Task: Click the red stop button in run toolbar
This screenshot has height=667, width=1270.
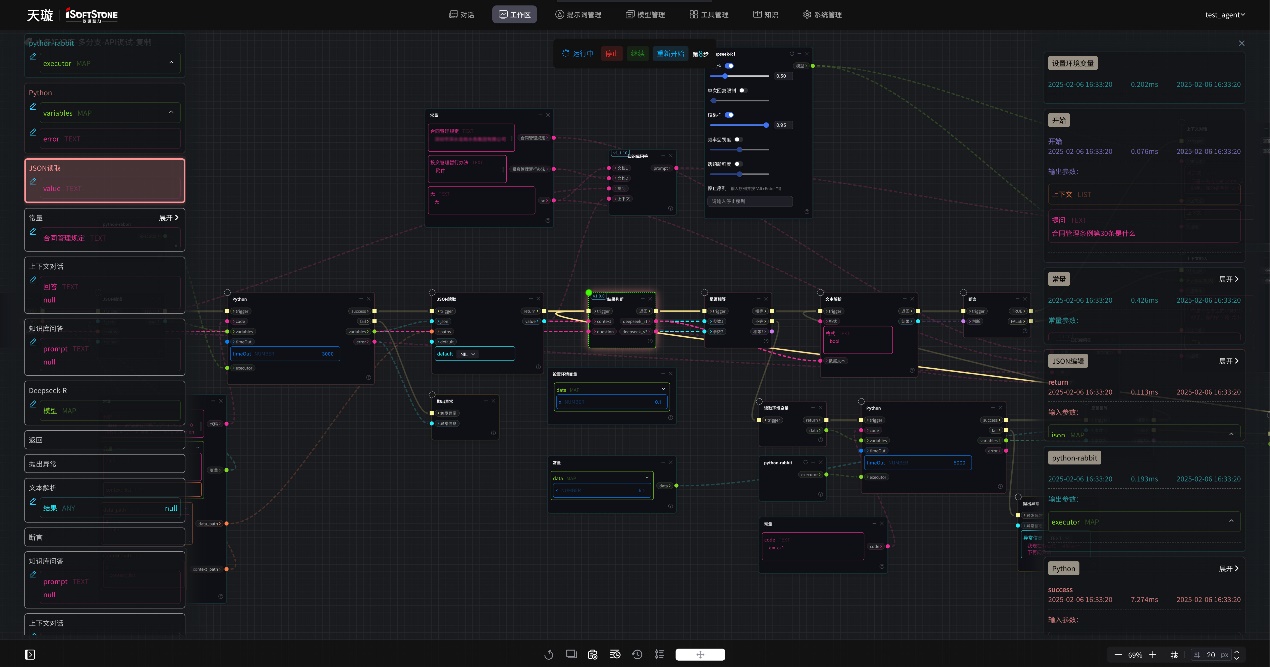Action: (x=611, y=54)
